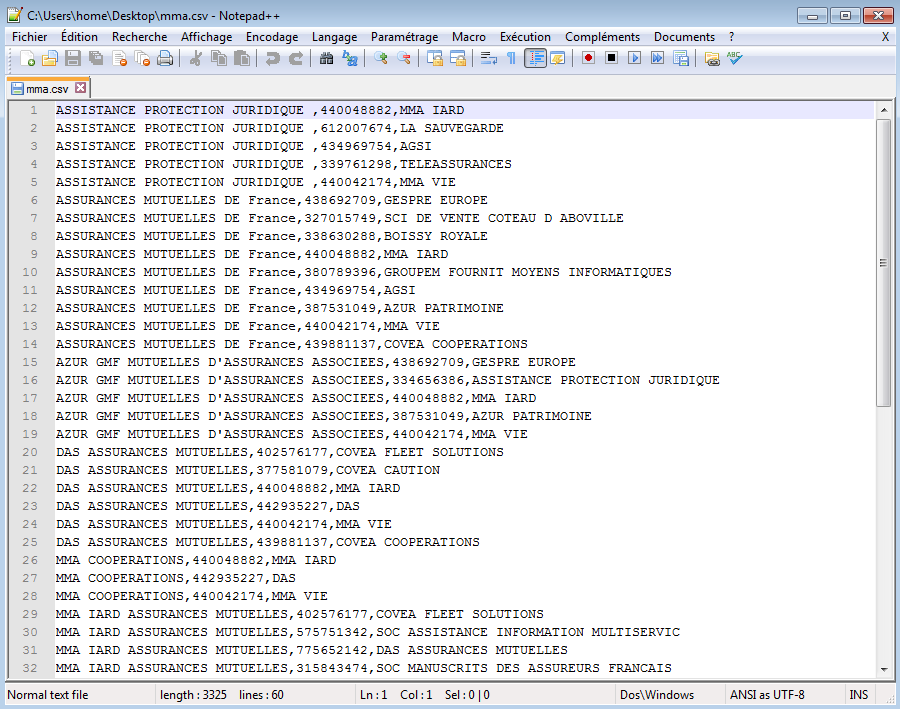Viewport: 900px width, 709px height.
Task: Click the vertical scrollbar up arrow
Action: (x=884, y=110)
